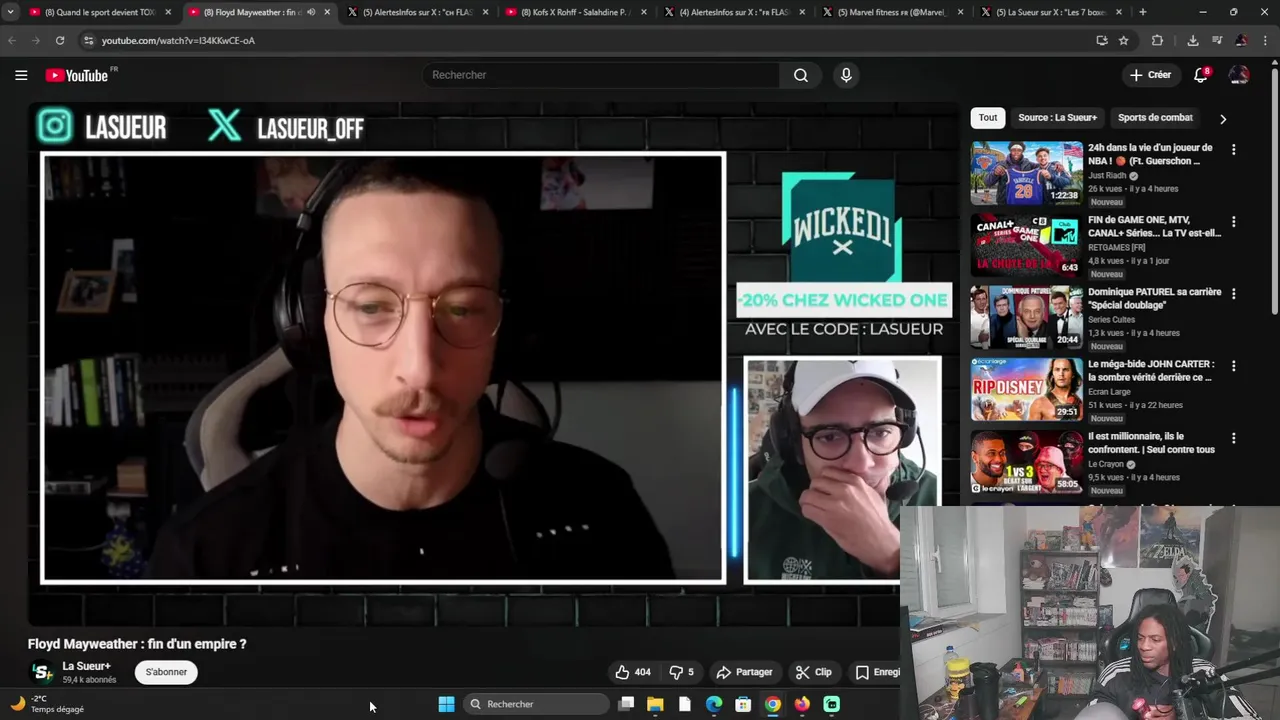The image size is (1280, 720).
Task: Go to YouTube home via logo
Action: click(x=76, y=75)
